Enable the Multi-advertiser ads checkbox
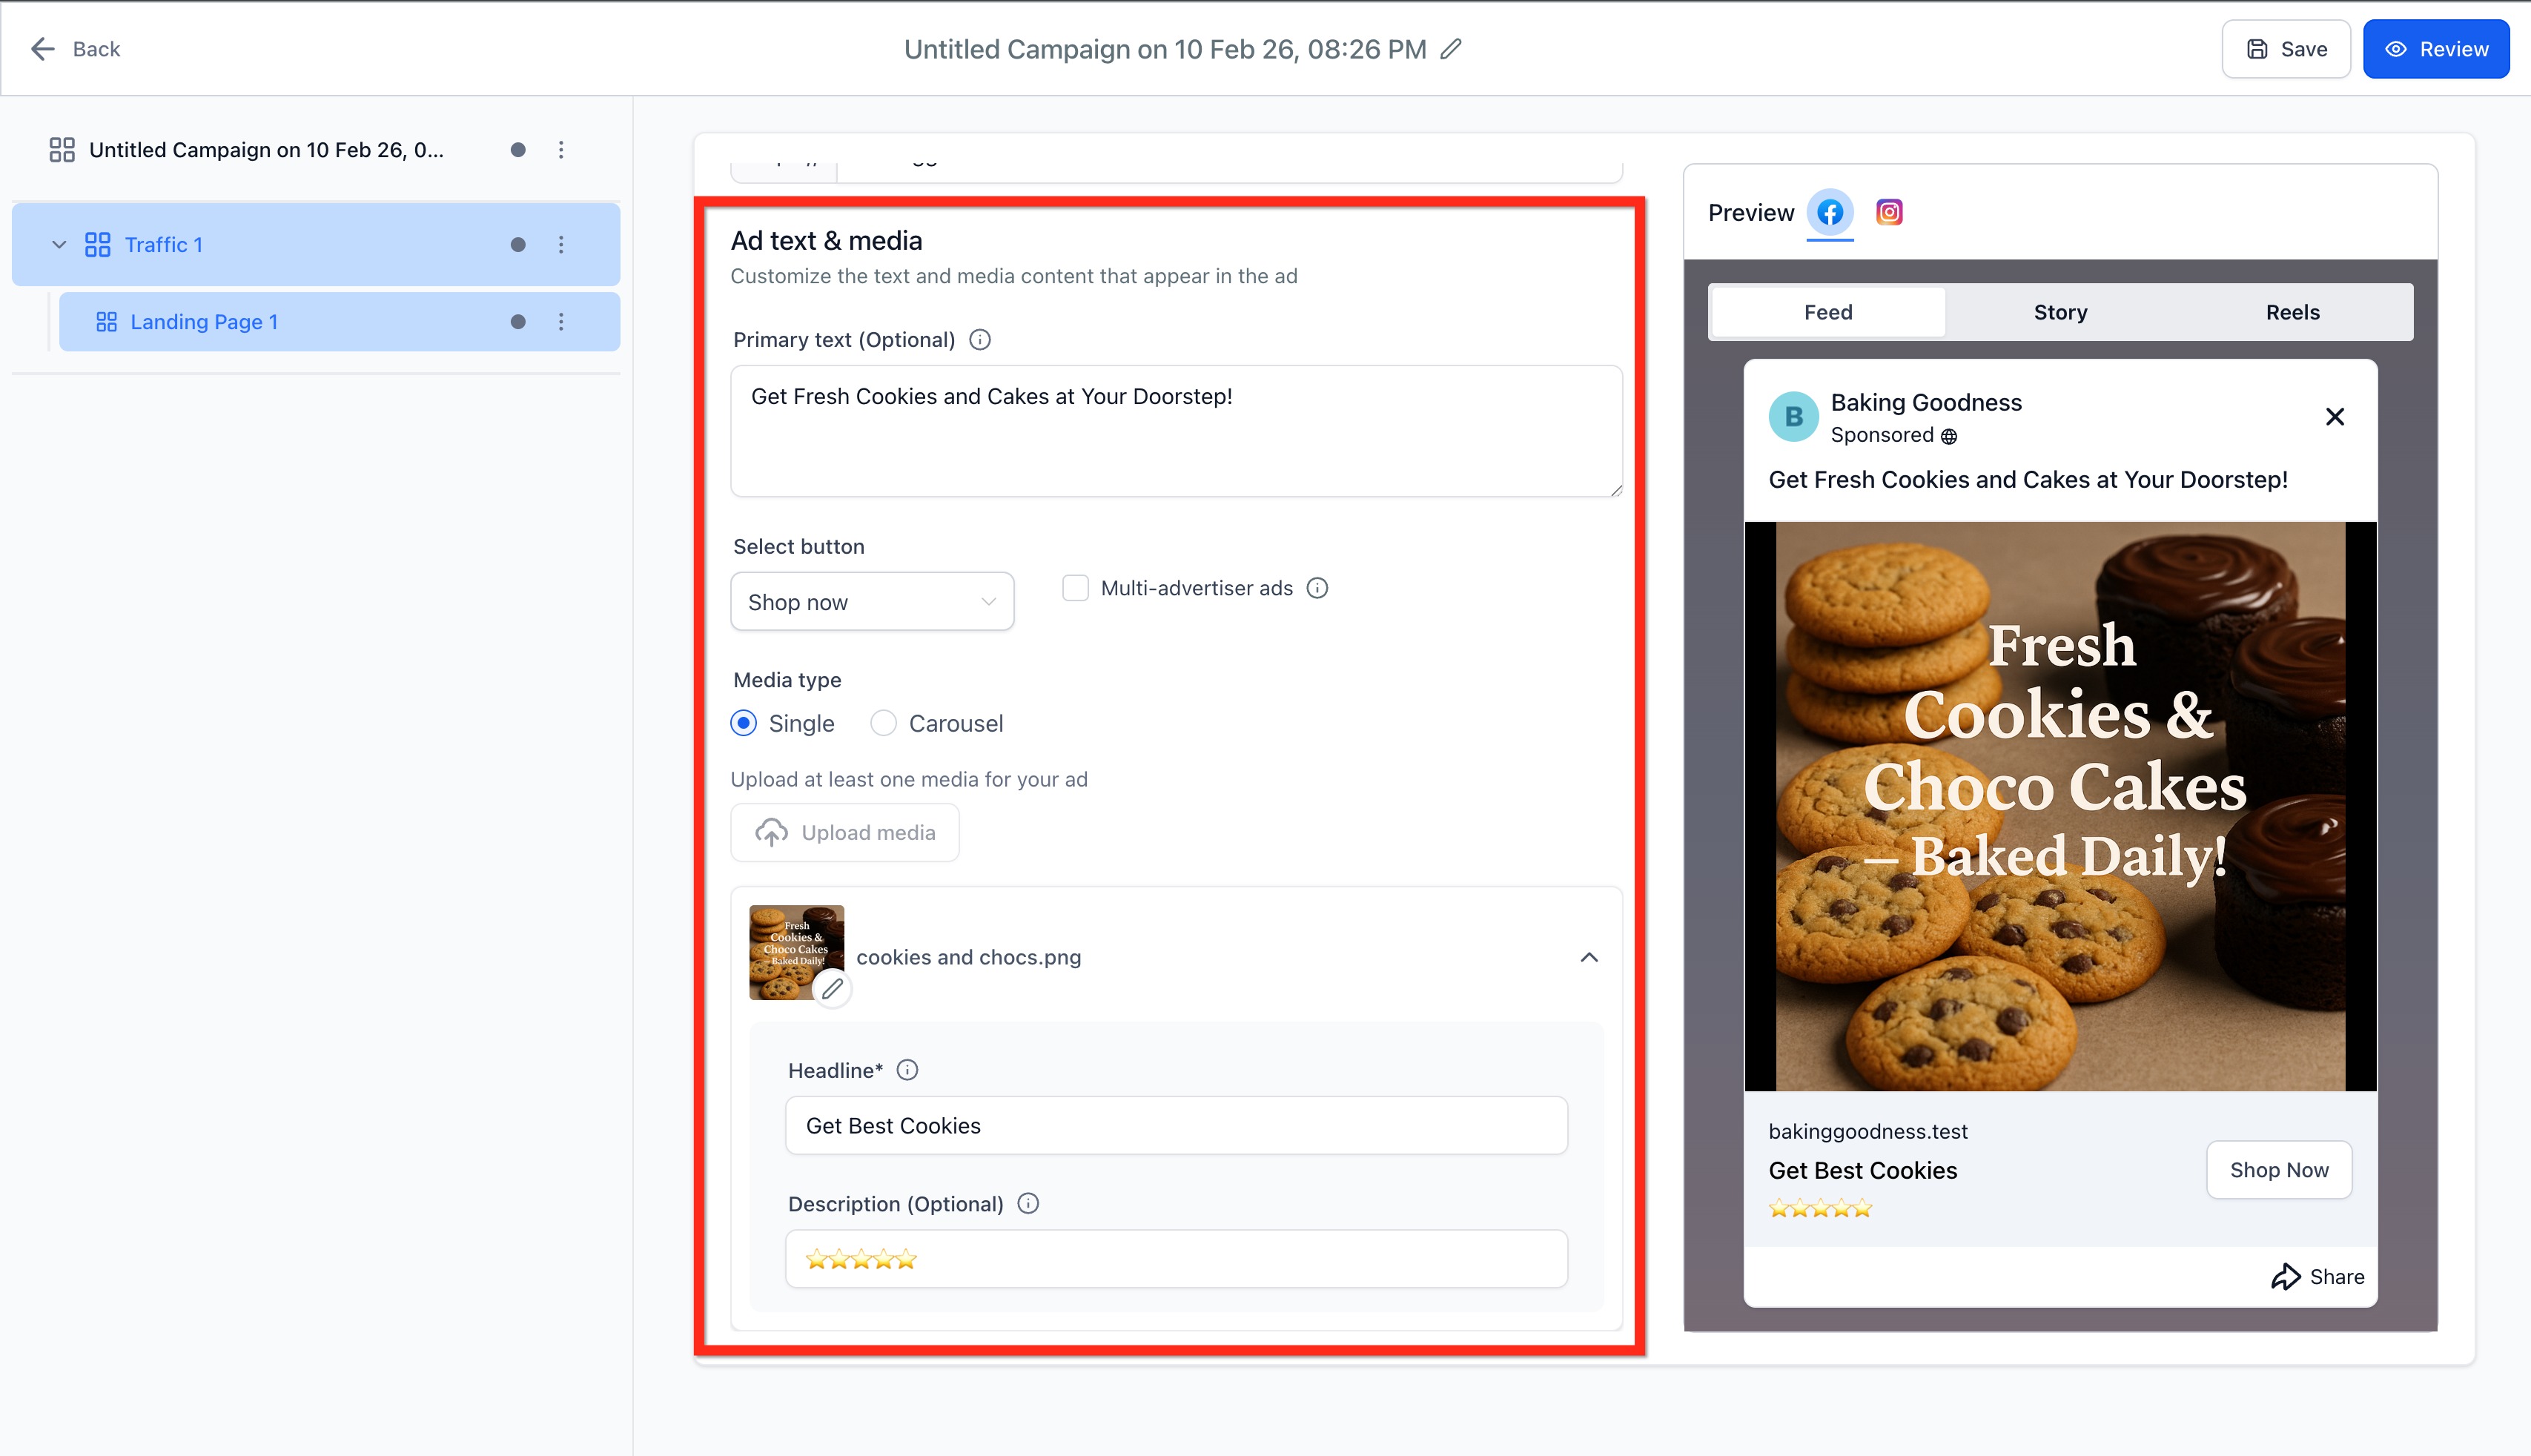 click(x=1075, y=588)
